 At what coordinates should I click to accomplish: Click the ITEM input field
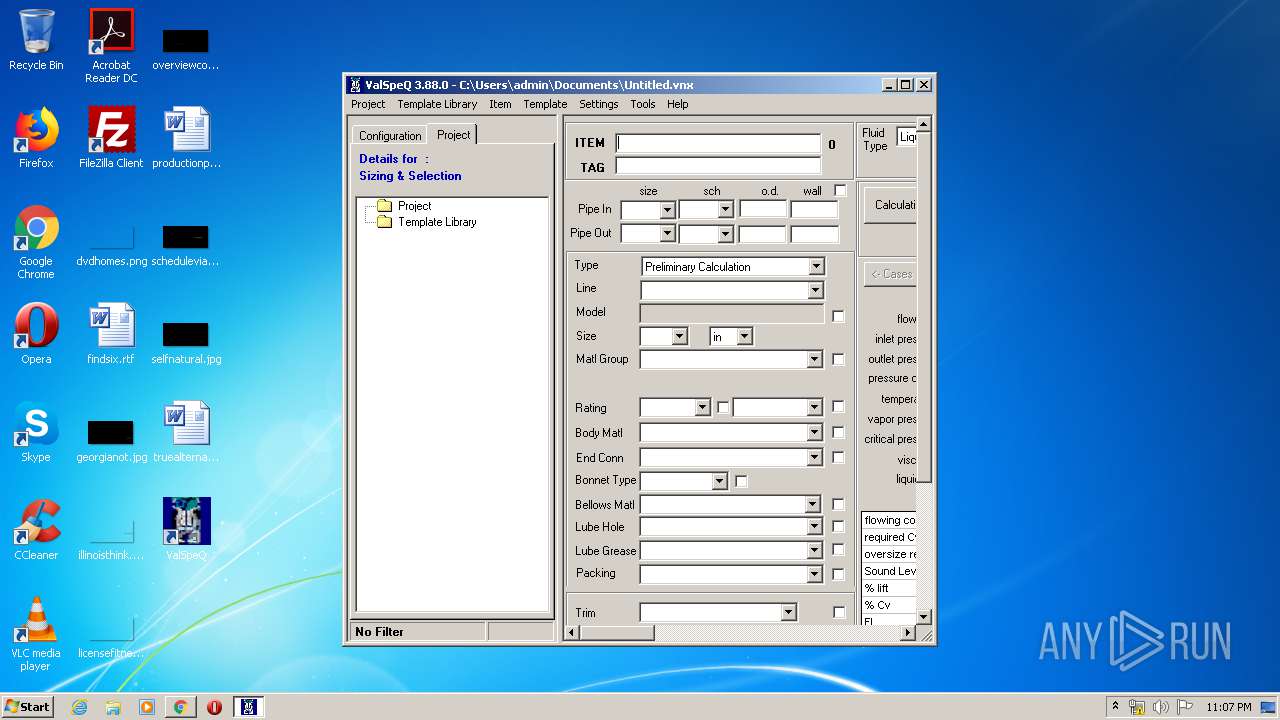click(x=718, y=143)
